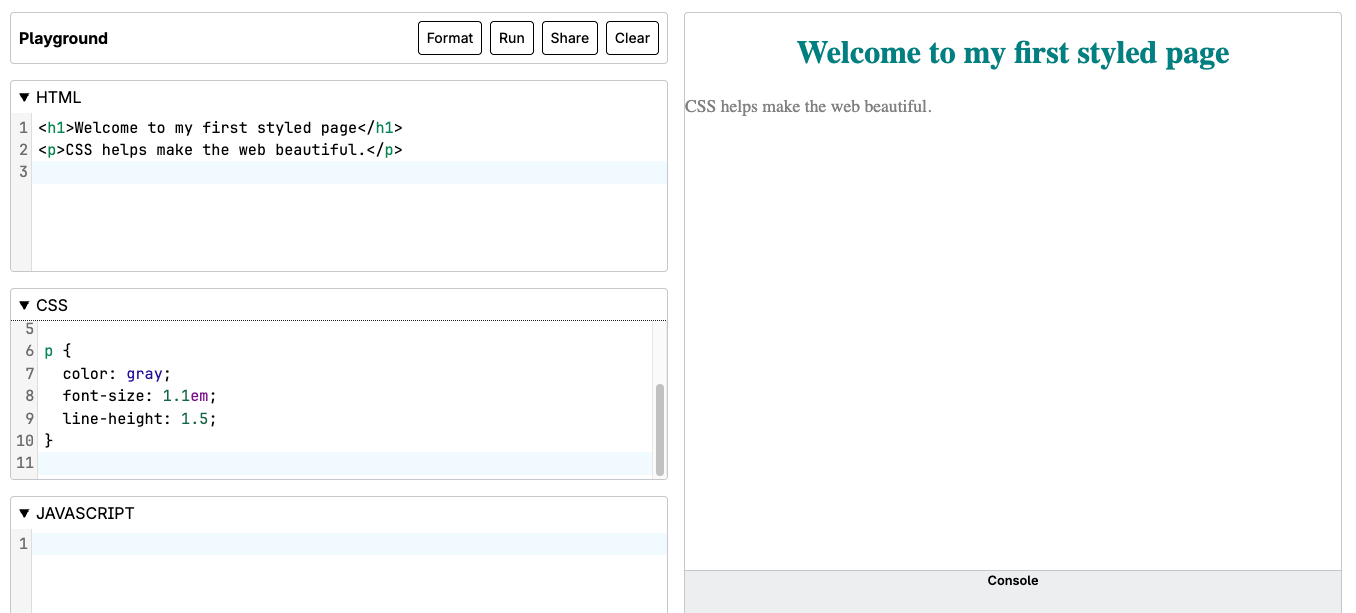Image resolution: width=1356 pixels, height=613 pixels.
Task: Place cursor on empty HTML line 3
Action: pos(349,172)
